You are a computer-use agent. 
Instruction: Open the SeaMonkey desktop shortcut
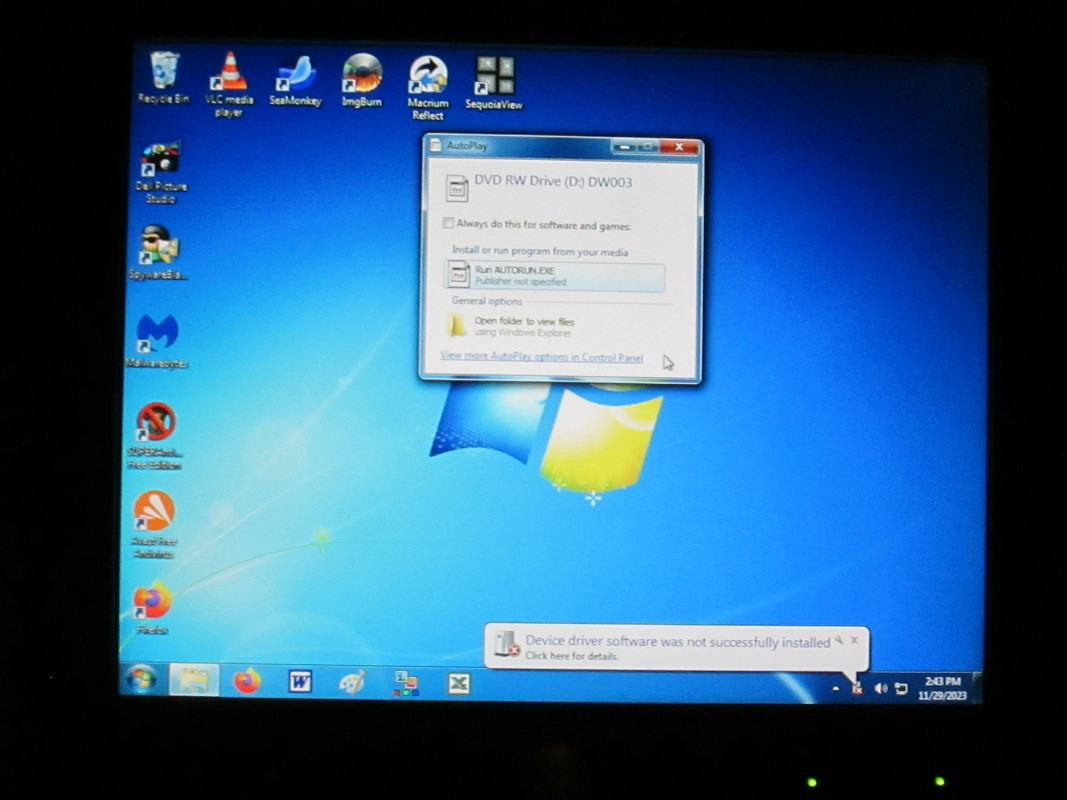pyautogui.click(x=295, y=80)
